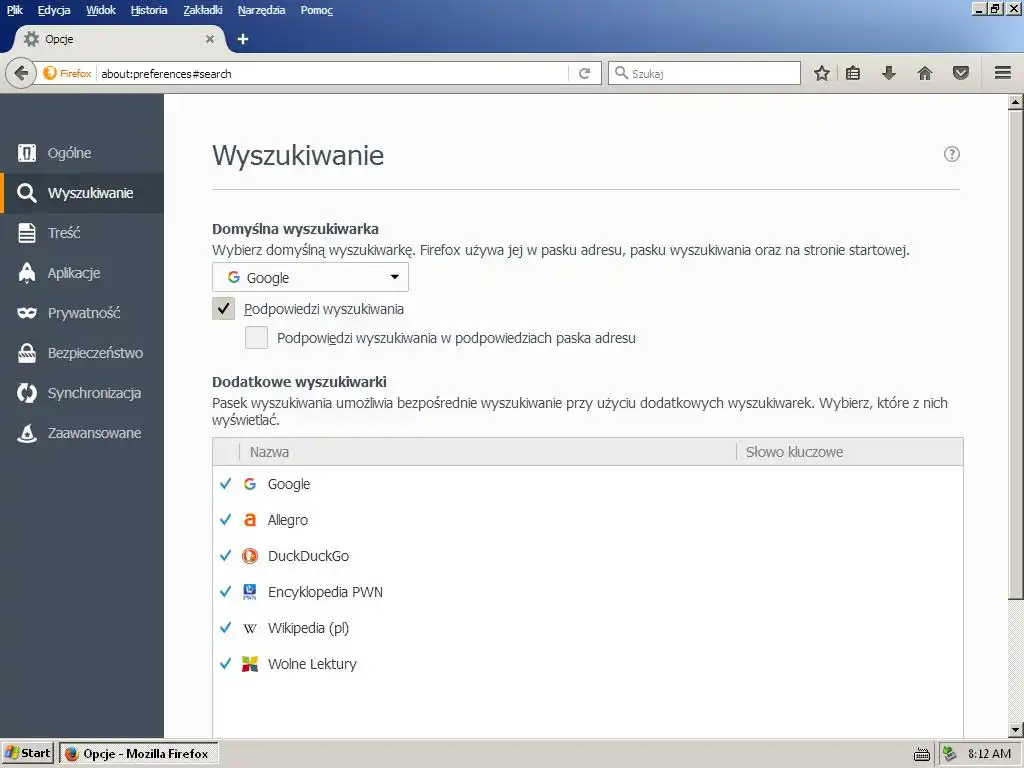
Task: Click the taskbar clock showing 8:12 AM
Action: (x=989, y=754)
